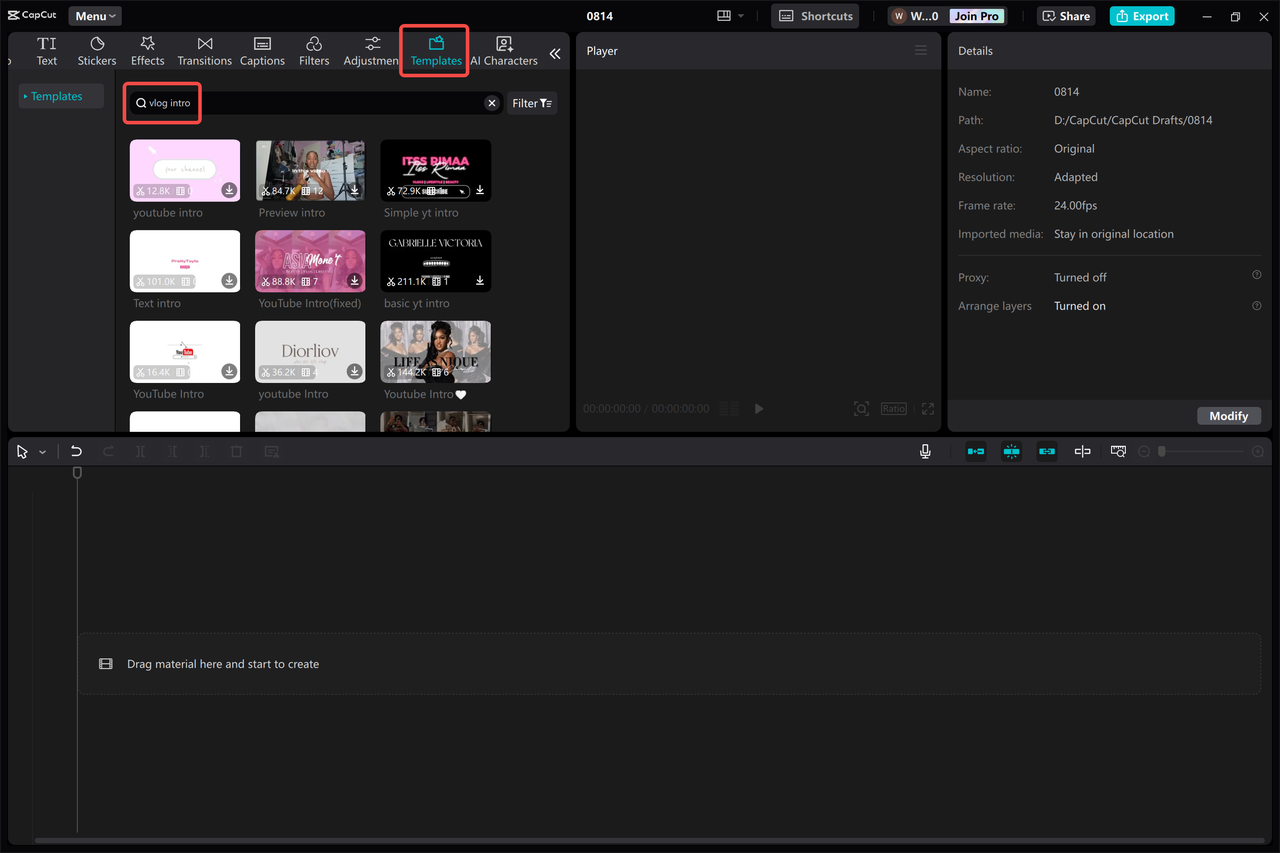The width and height of the screenshot is (1280, 853).
Task: Click the Share button
Action: coord(1066,16)
